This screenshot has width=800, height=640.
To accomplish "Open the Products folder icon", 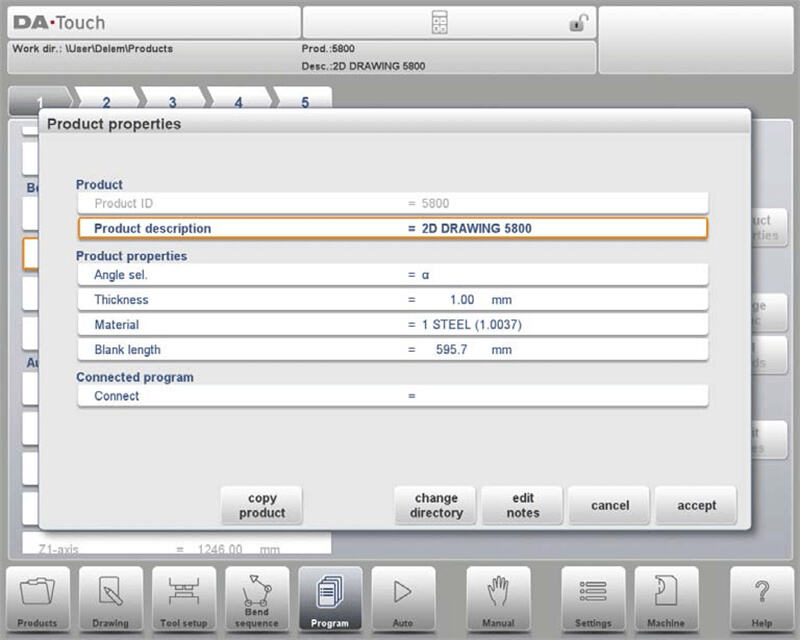I will tap(37, 598).
